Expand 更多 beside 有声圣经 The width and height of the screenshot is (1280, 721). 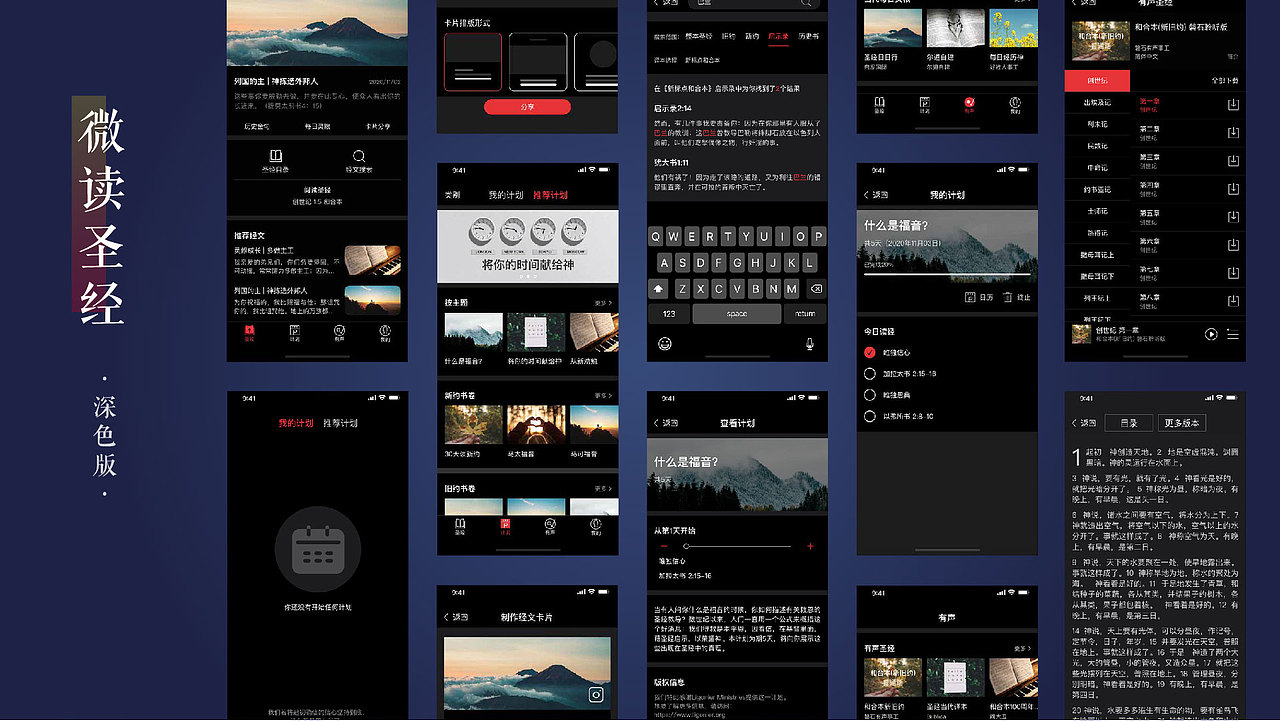coord(1023,649)
